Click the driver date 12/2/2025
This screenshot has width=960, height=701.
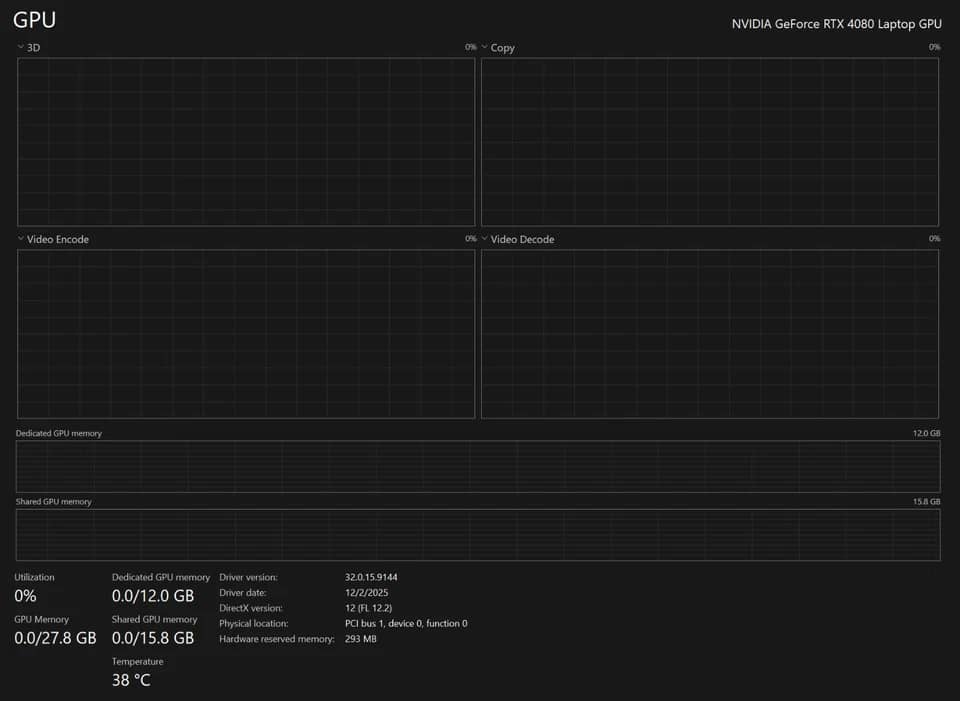[x=366, y=593]
